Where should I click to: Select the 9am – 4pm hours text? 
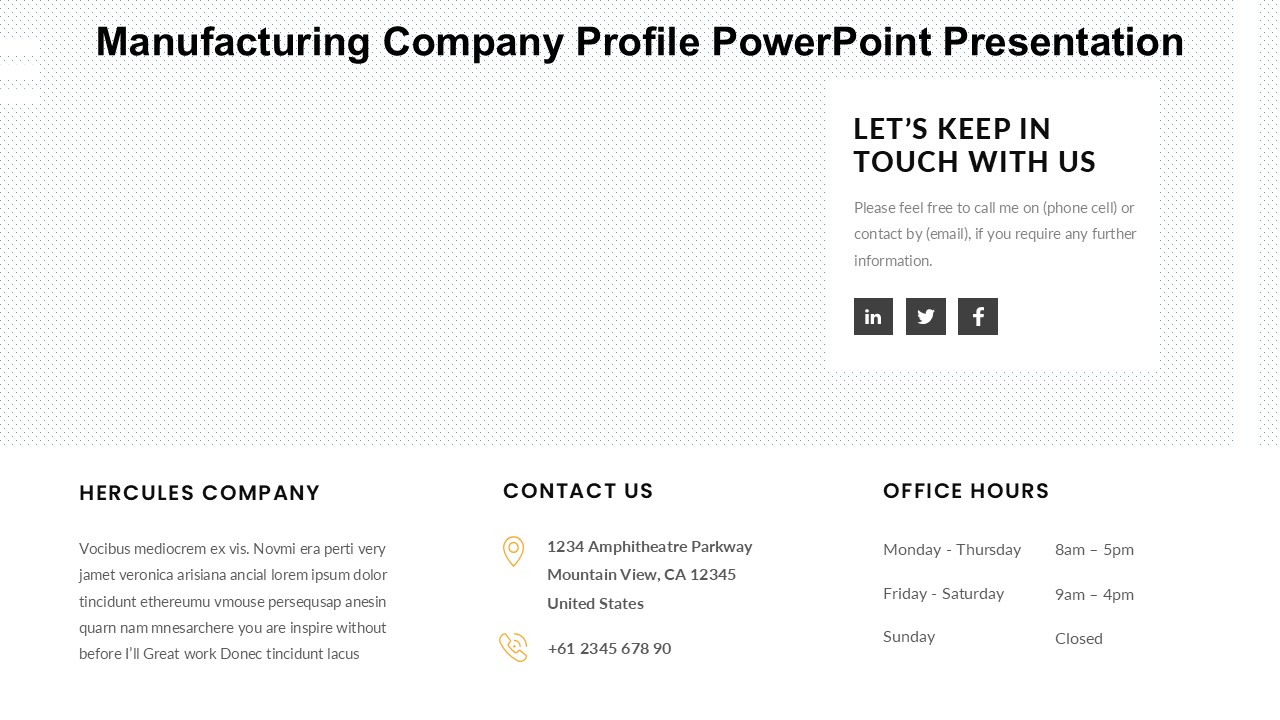[1094, 594]
